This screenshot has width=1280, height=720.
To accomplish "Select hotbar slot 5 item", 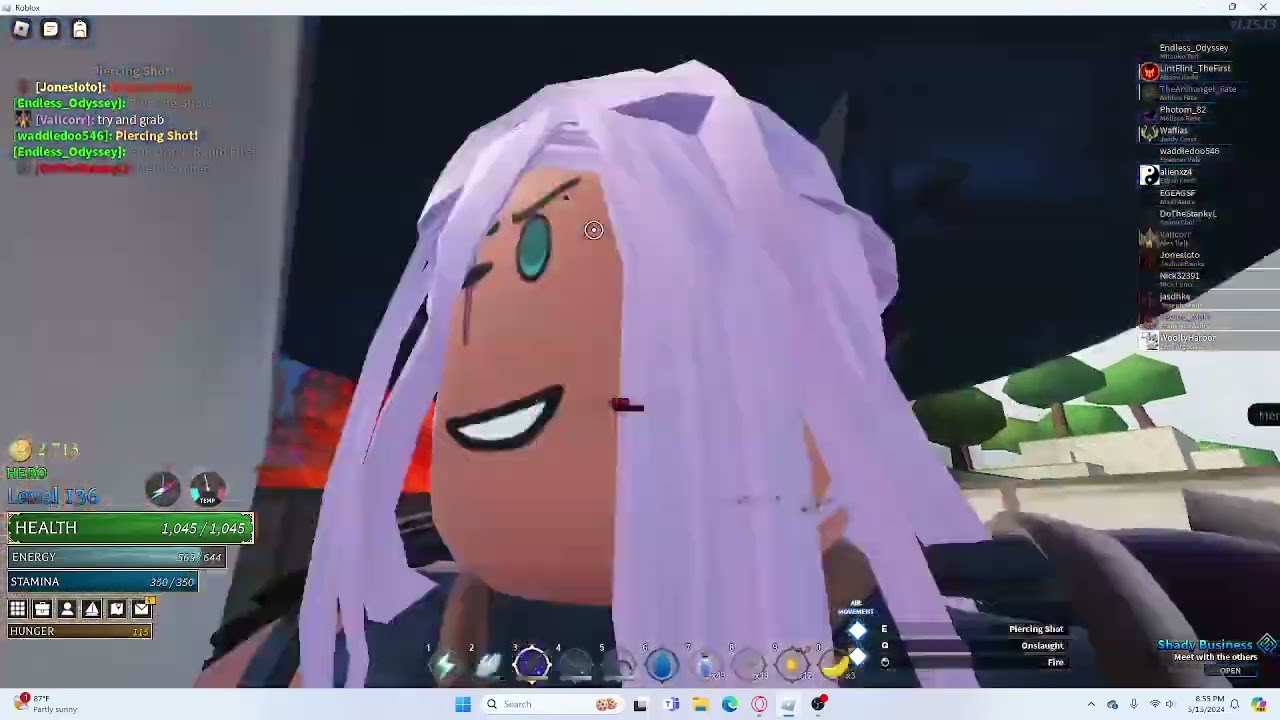I will pyautogui.click(x=619, y=663).
